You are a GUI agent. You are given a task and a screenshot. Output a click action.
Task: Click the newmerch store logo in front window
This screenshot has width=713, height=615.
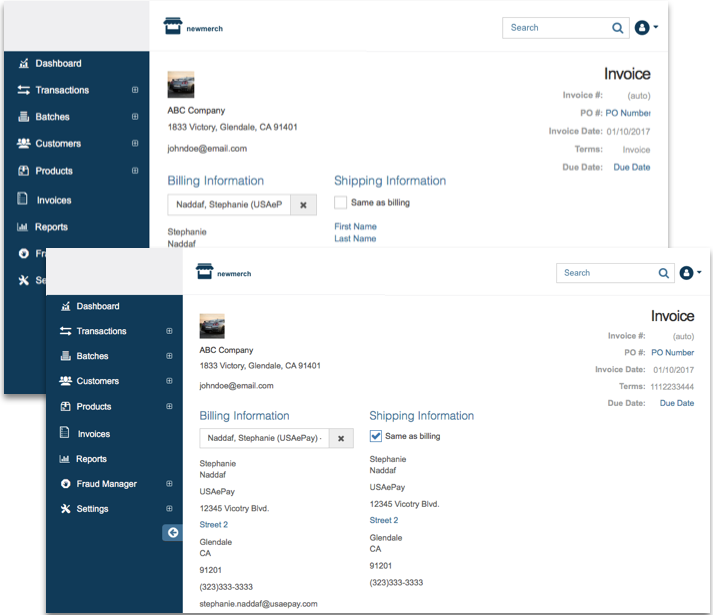coord(224,272)
